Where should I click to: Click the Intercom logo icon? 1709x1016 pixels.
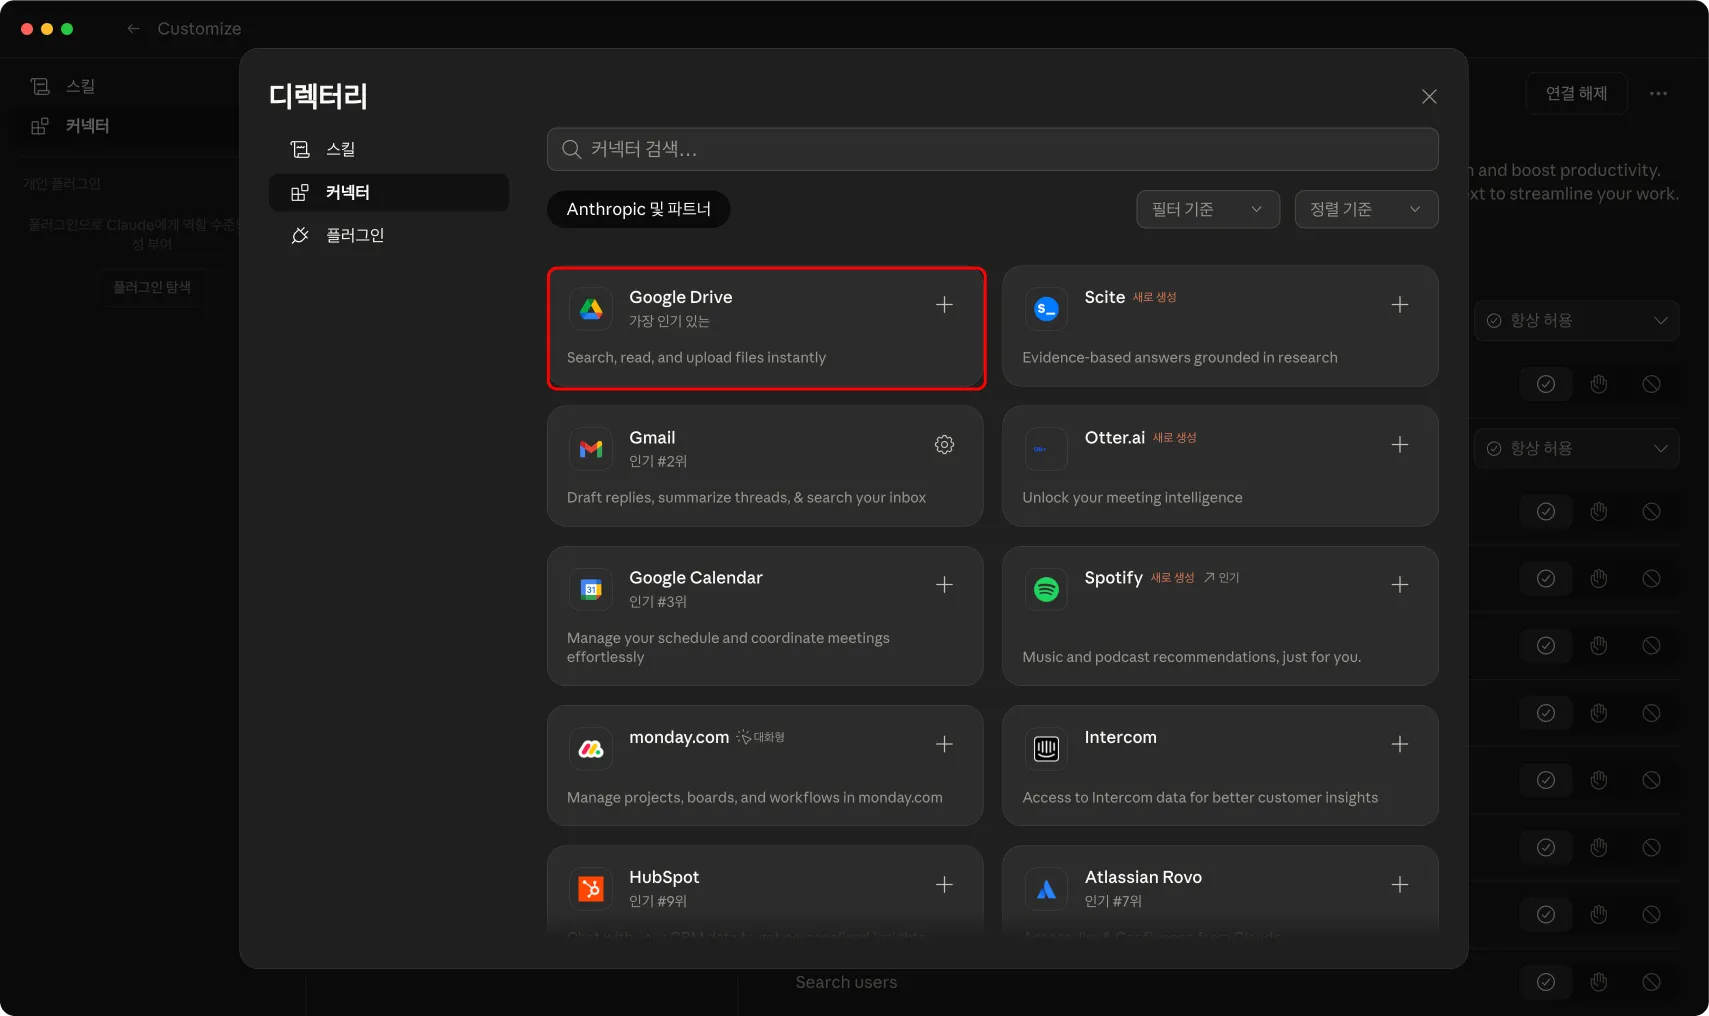point(1046,748)
